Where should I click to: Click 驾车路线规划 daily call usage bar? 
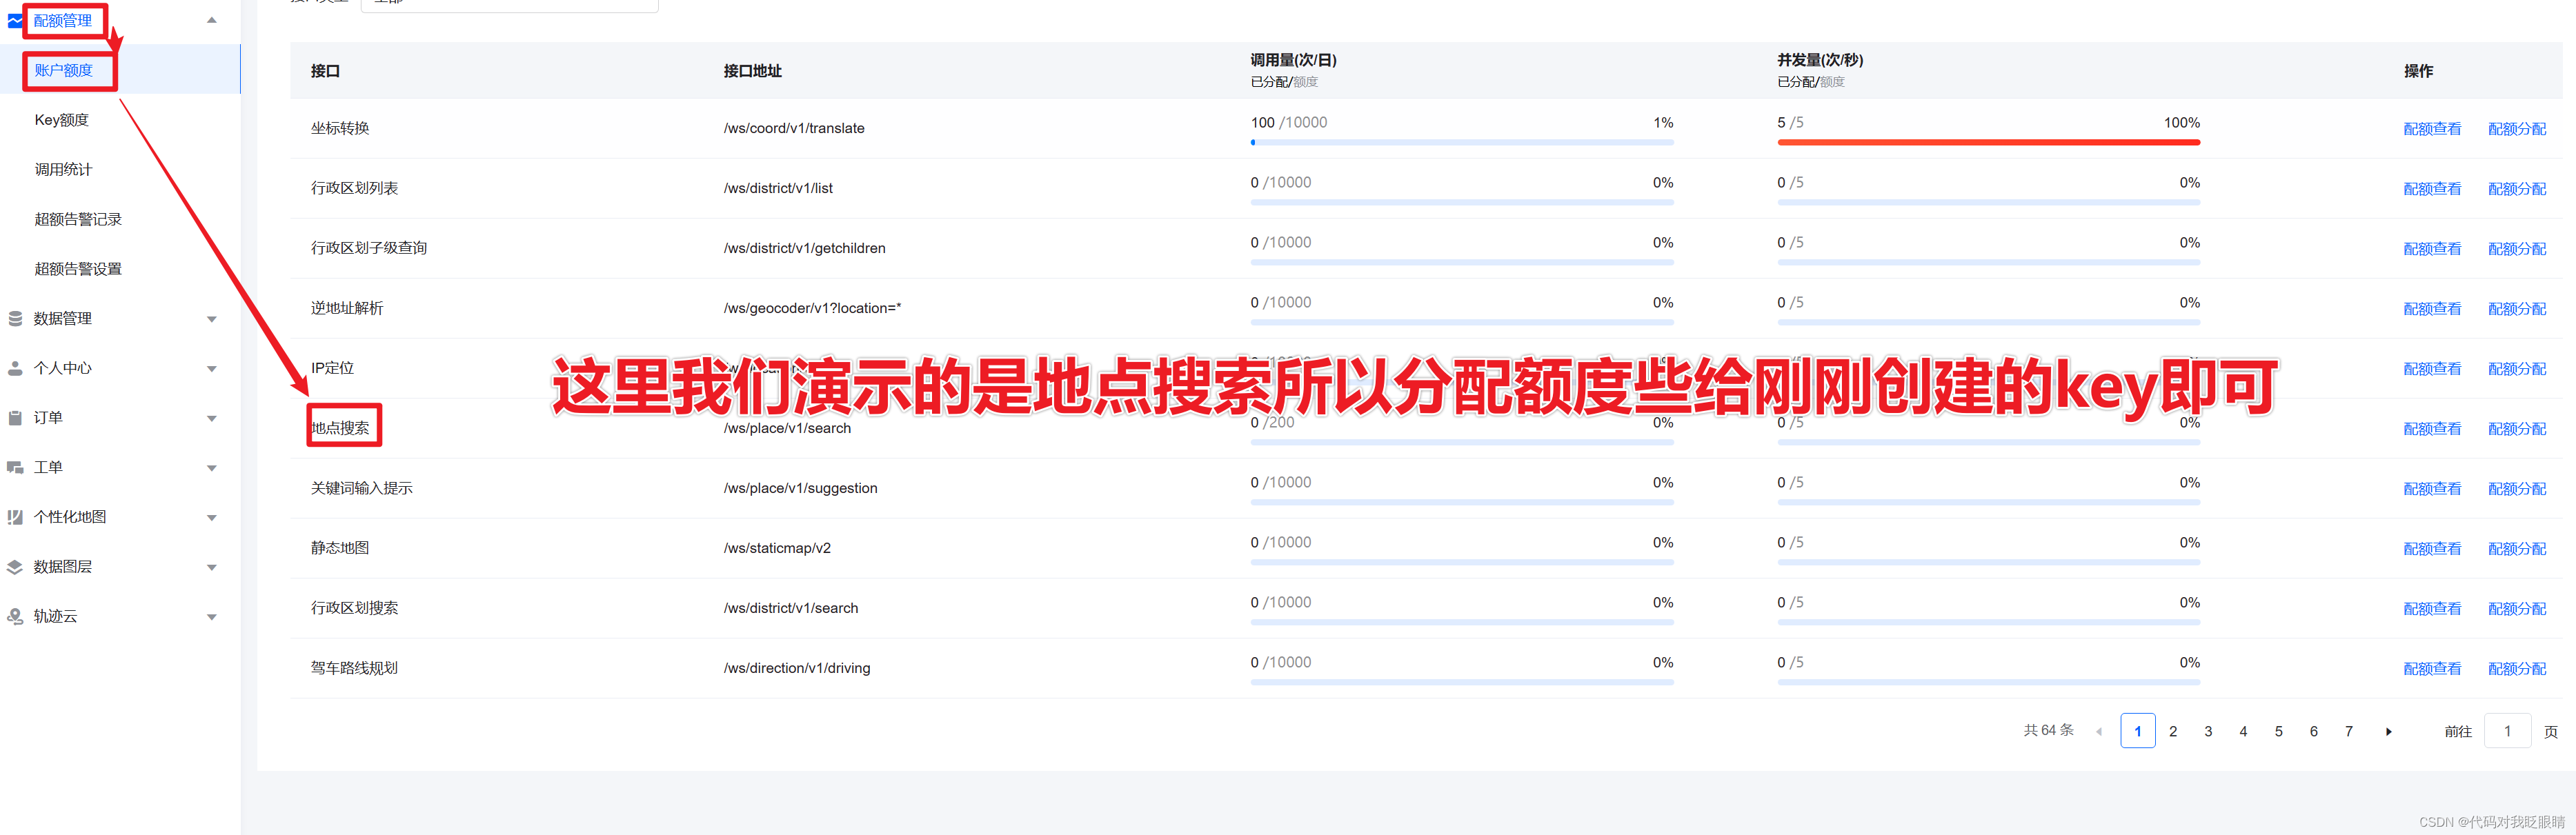point(1461,682)
